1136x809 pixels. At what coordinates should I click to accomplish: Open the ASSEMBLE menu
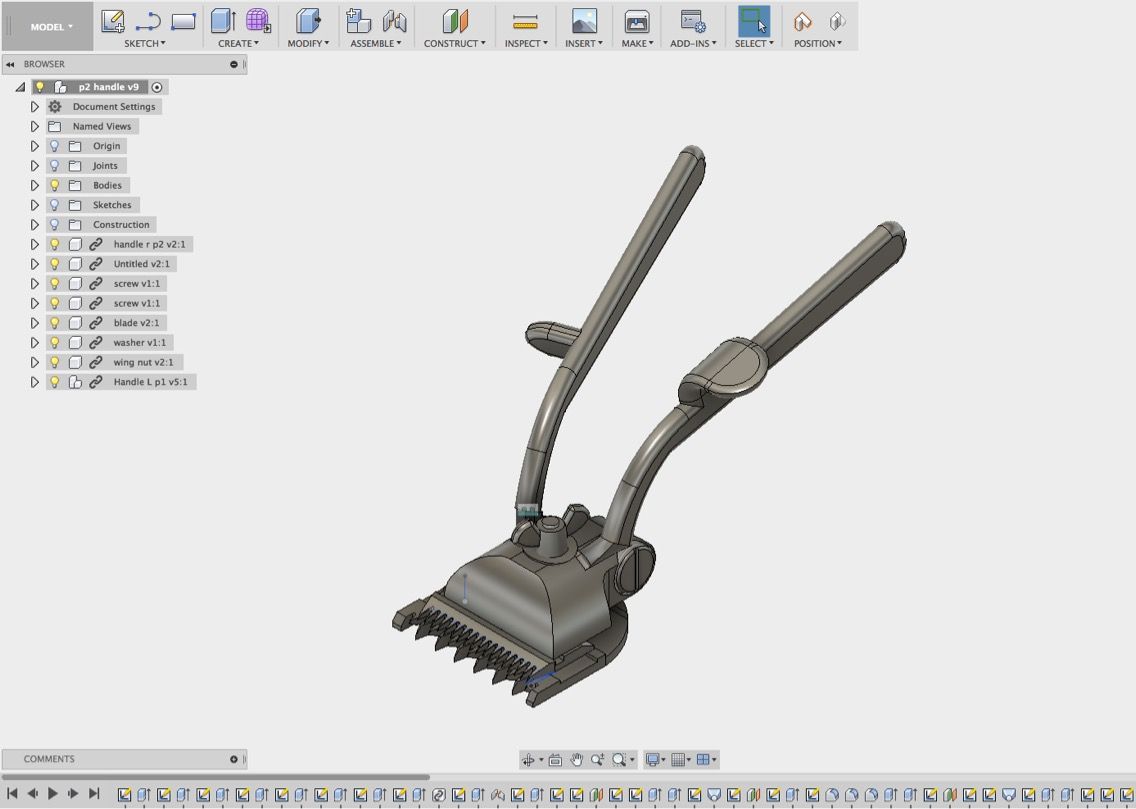tap(375, 43)
